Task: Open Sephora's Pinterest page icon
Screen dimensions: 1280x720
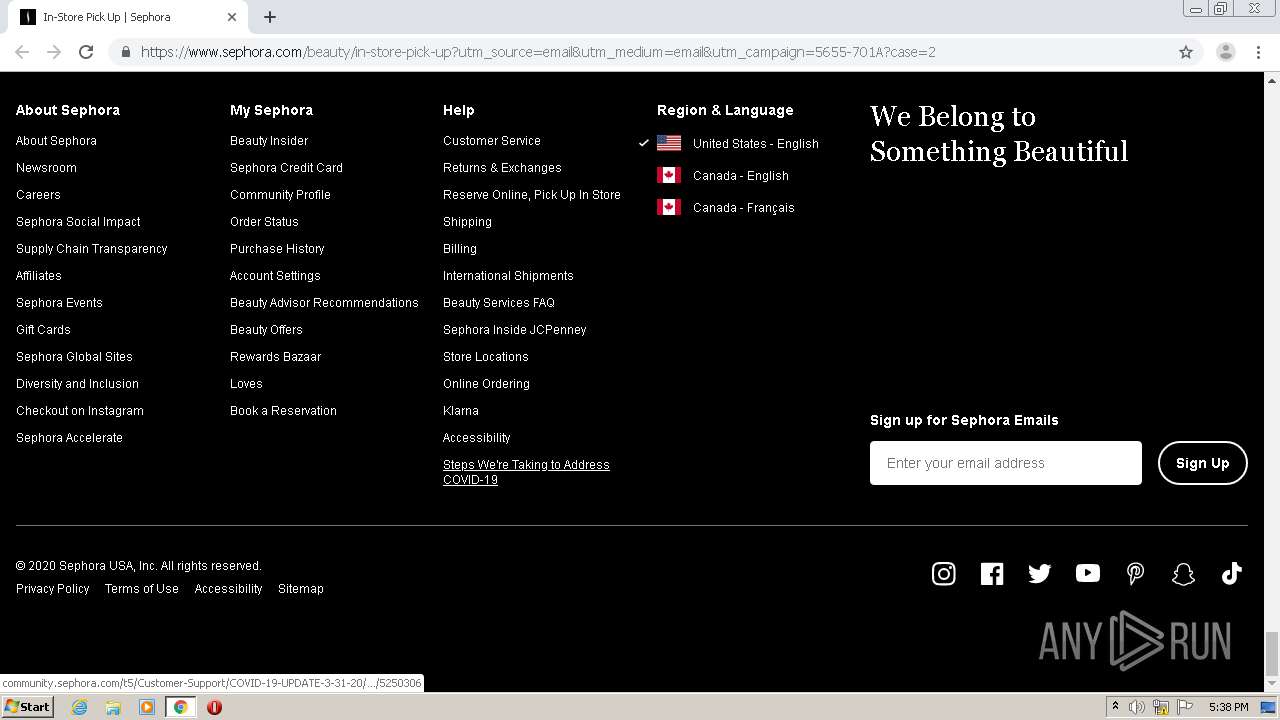Action: tap(1135, 573)
